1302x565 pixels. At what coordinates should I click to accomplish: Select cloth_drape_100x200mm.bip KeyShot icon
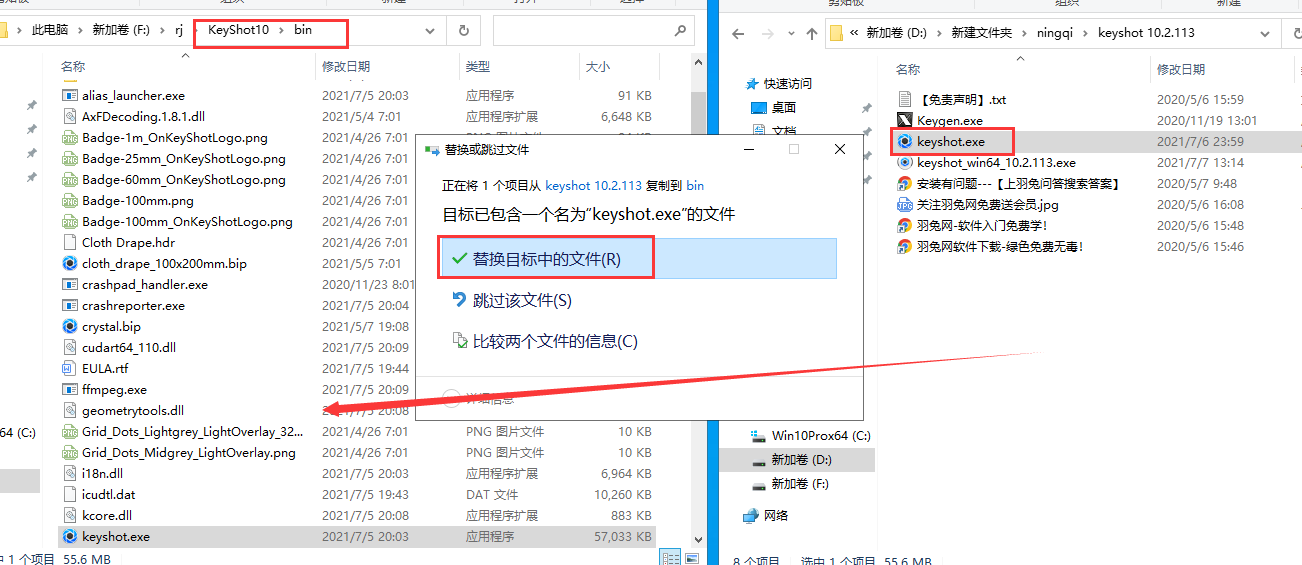coord(70,264)
